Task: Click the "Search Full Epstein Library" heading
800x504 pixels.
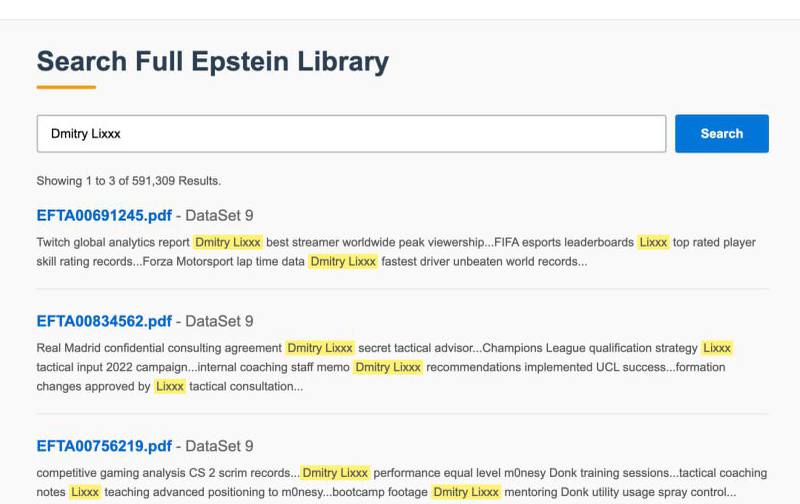Action: pos(212,62)
